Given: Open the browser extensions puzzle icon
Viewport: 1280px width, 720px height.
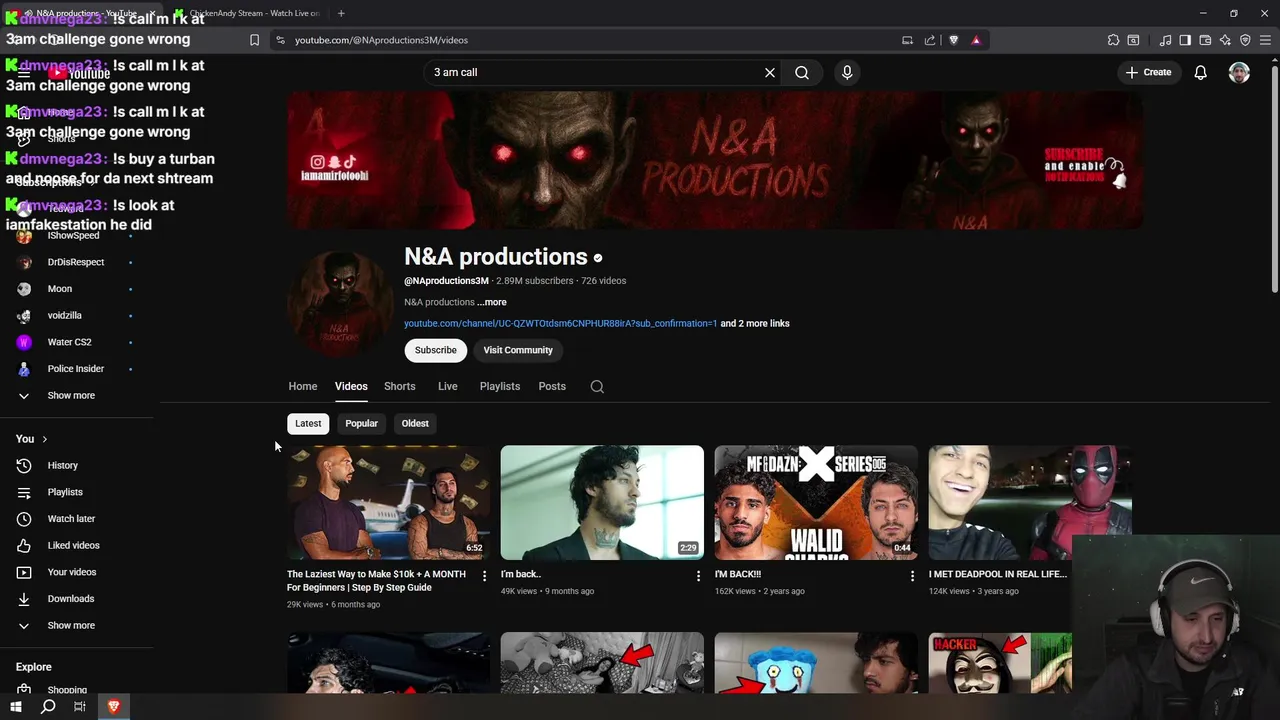Looking at the screenshot, I should click(1113, 40).
